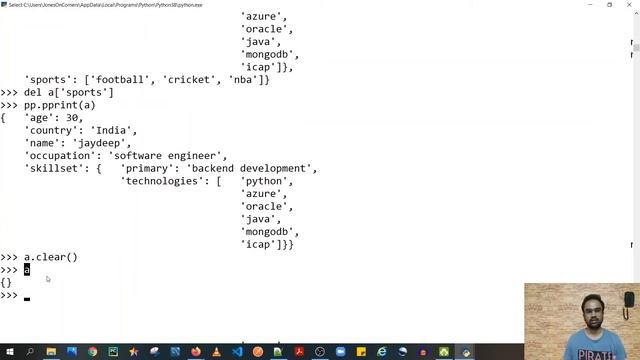Click the orange star taskbar icon
Viewport: 640px width, 360px height.
[133, 351]
